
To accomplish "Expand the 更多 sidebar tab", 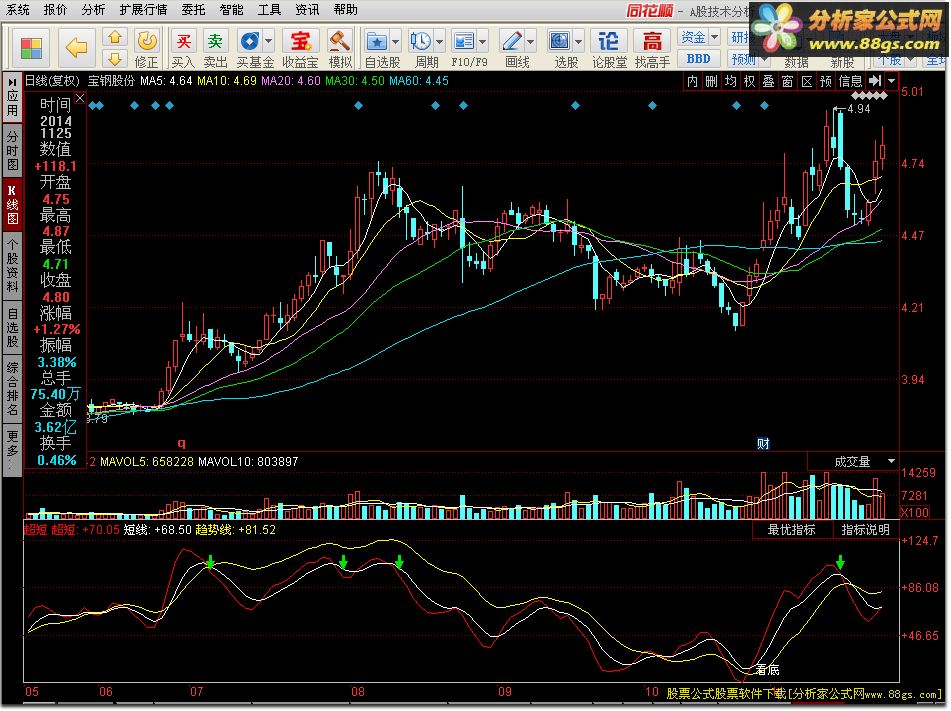I will 12,448.
